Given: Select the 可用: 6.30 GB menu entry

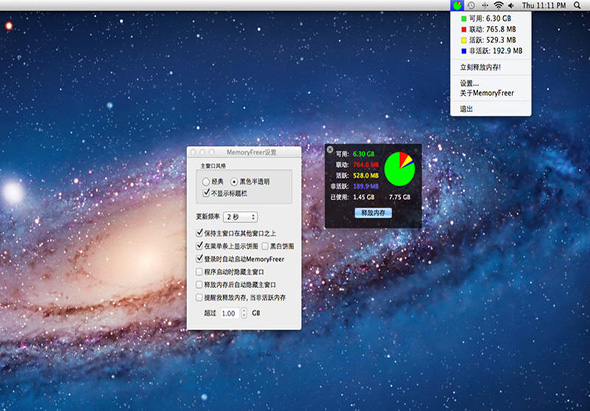Looking at the screenshot, I should tap(491, 18).
